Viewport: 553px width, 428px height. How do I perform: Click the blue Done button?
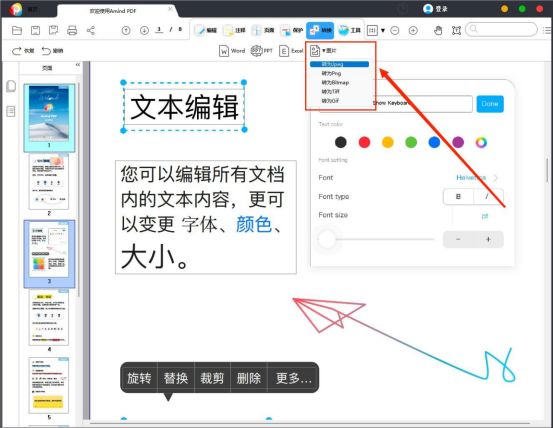[490, 104]
